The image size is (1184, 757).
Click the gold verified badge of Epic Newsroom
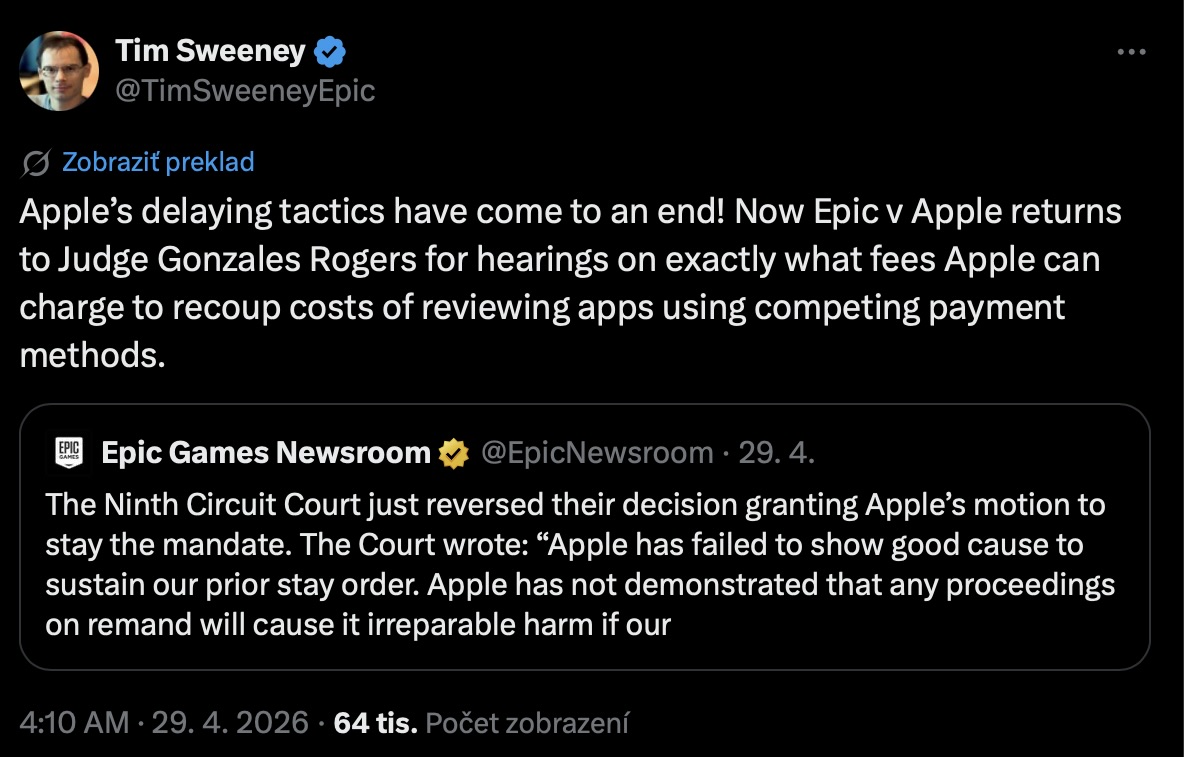[454, 454]
